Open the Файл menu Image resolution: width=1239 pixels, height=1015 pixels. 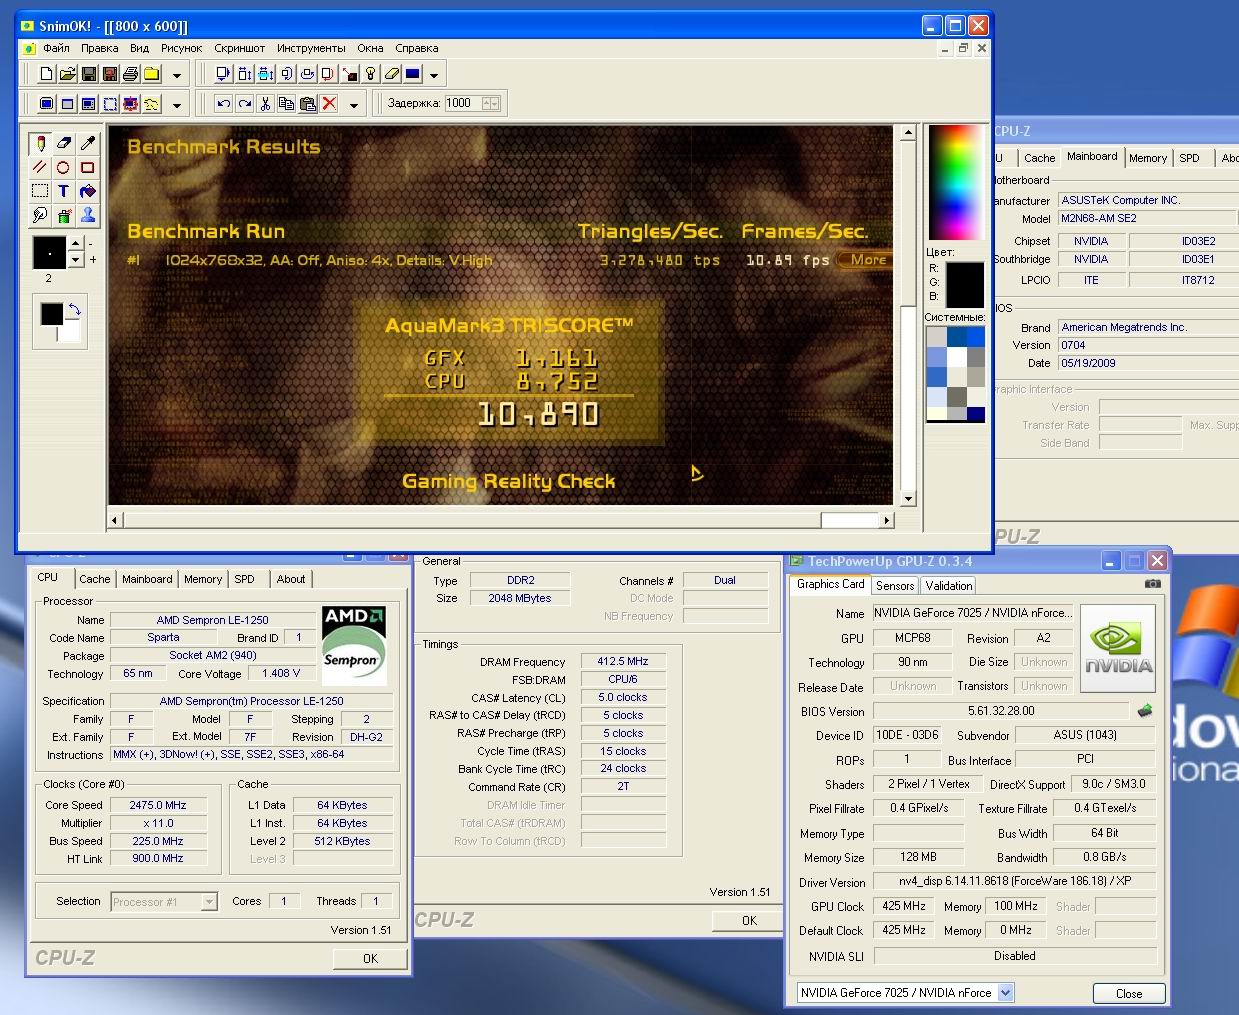[56, 48]
